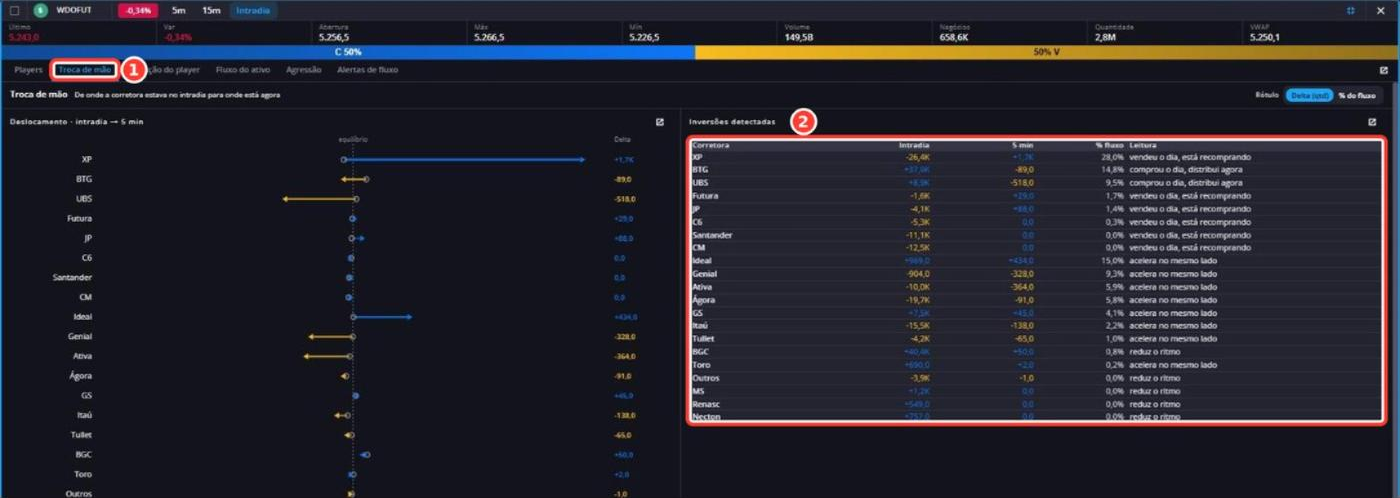The width and height of the screenshot is (1400, 498).
Task: Select the Santander row in the inversions table
Action: 1036,235
